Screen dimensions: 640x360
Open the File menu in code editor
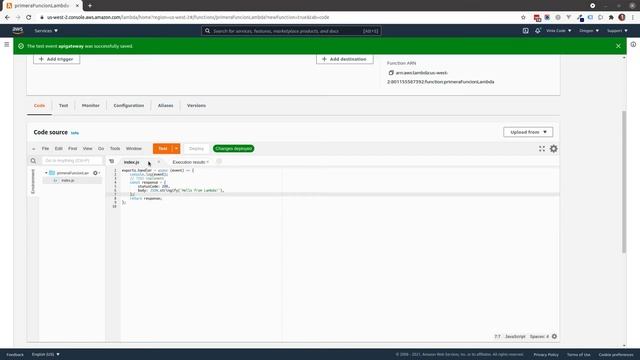point(45,149)
